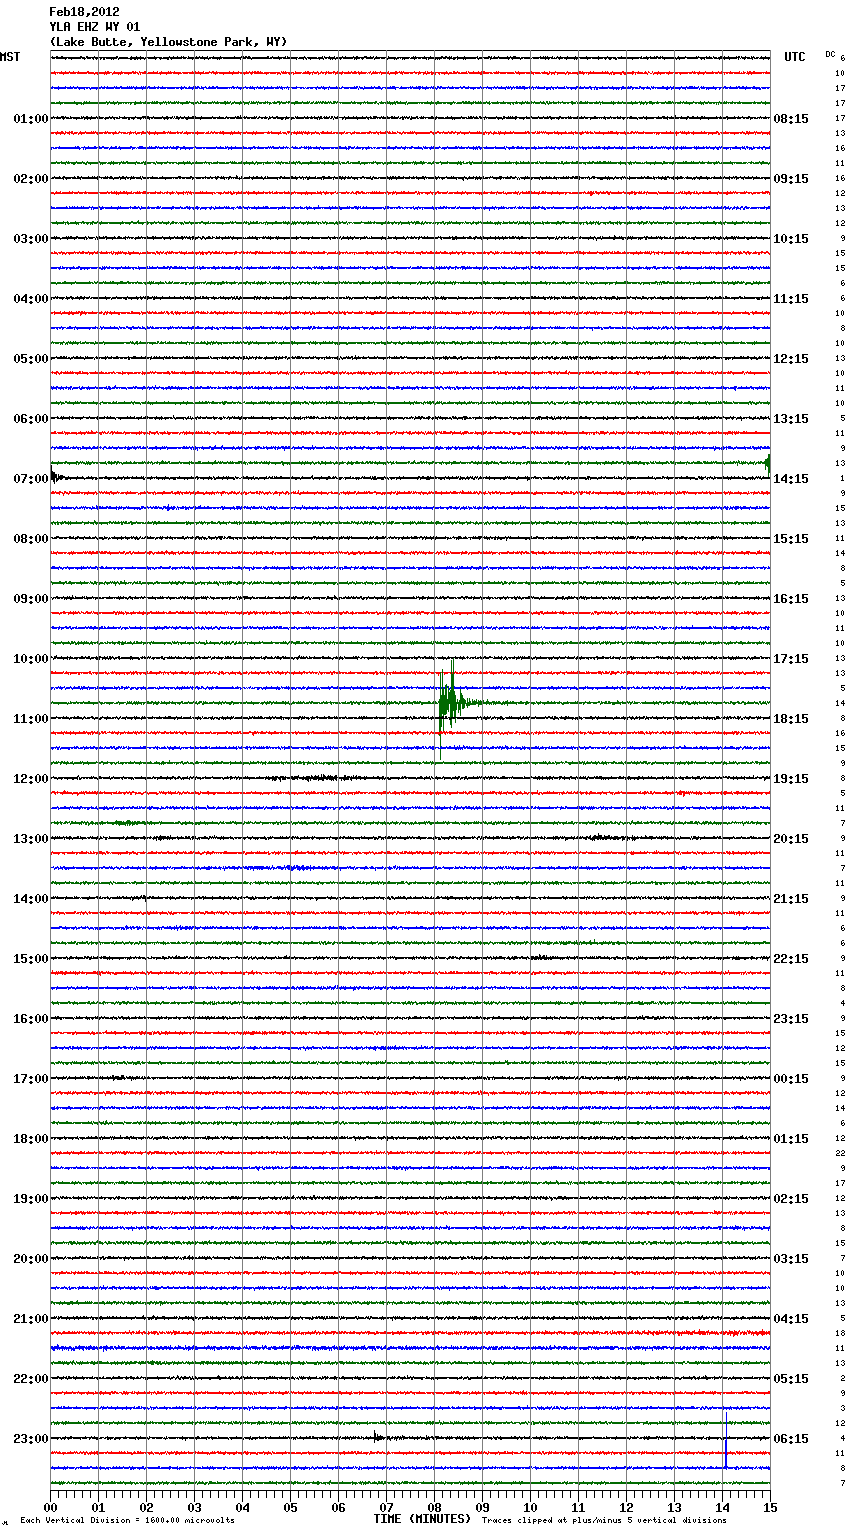The image size is (850, 1534).
Task: Select the 05:00 MST time label
Action: pos(31,359)
